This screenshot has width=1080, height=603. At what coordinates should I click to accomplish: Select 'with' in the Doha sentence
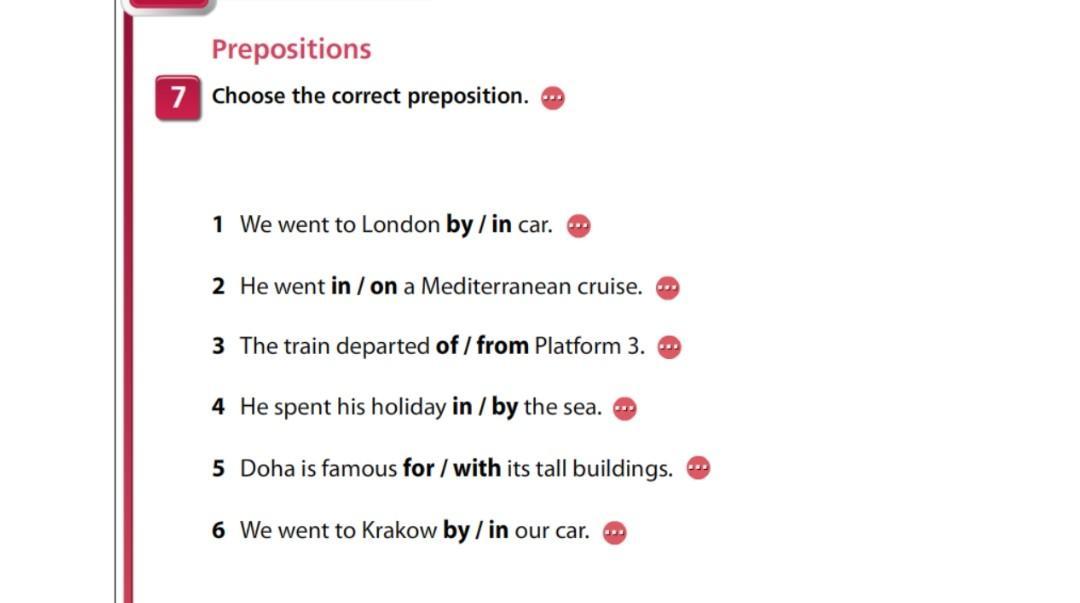click(x=477, y=468)
